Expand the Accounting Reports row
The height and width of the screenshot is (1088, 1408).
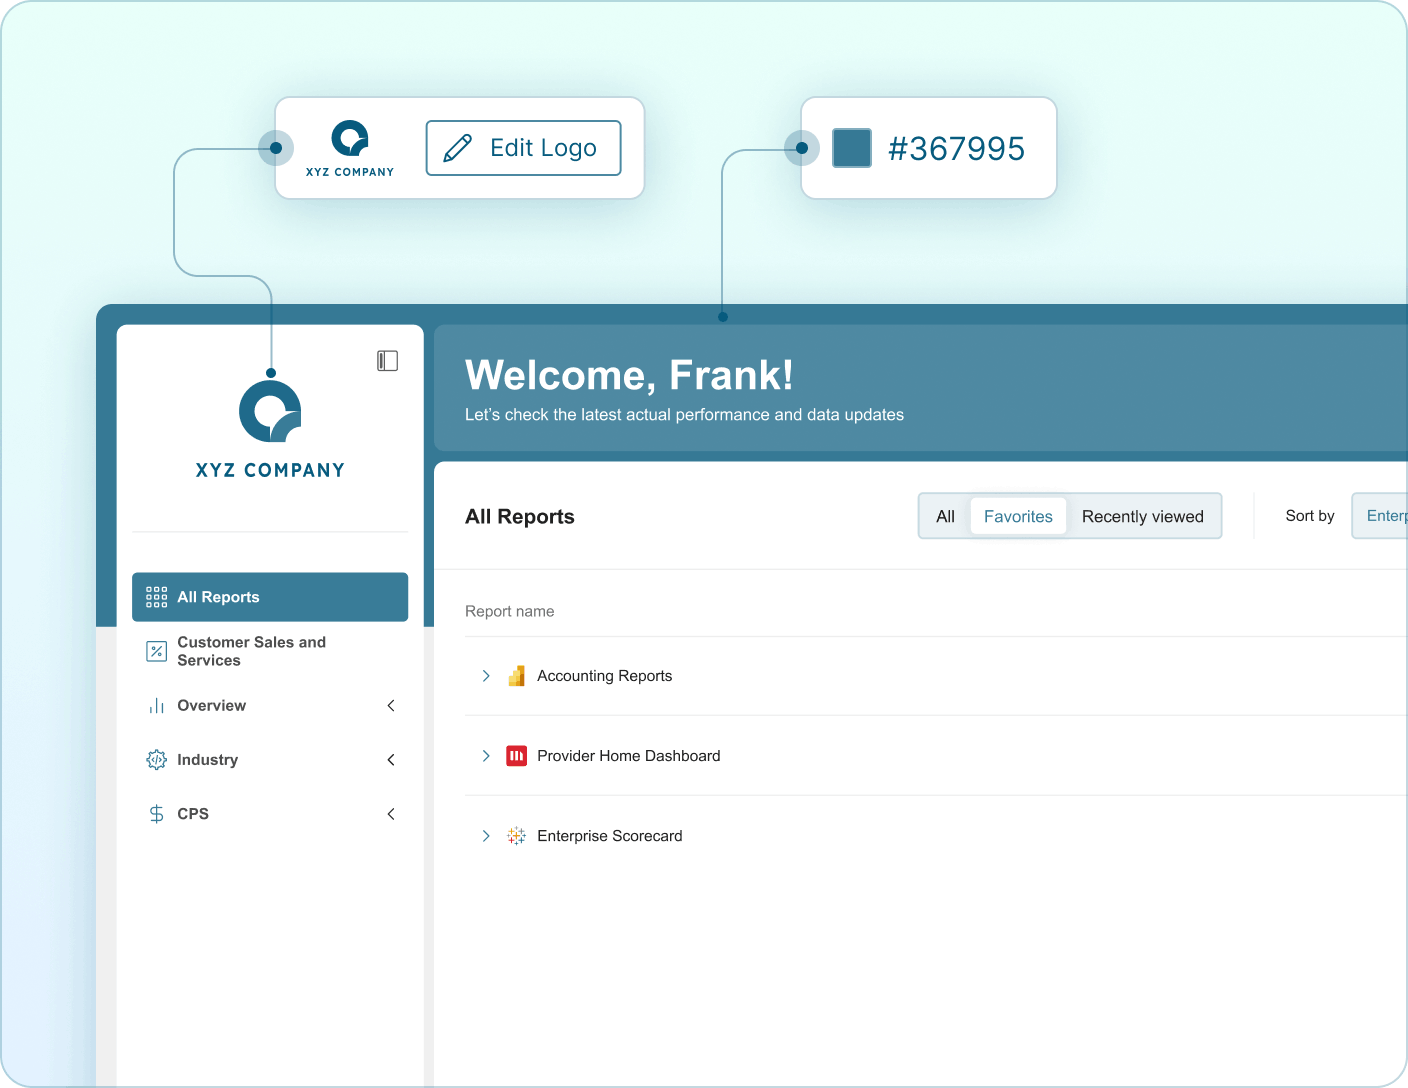pos(486,676)
